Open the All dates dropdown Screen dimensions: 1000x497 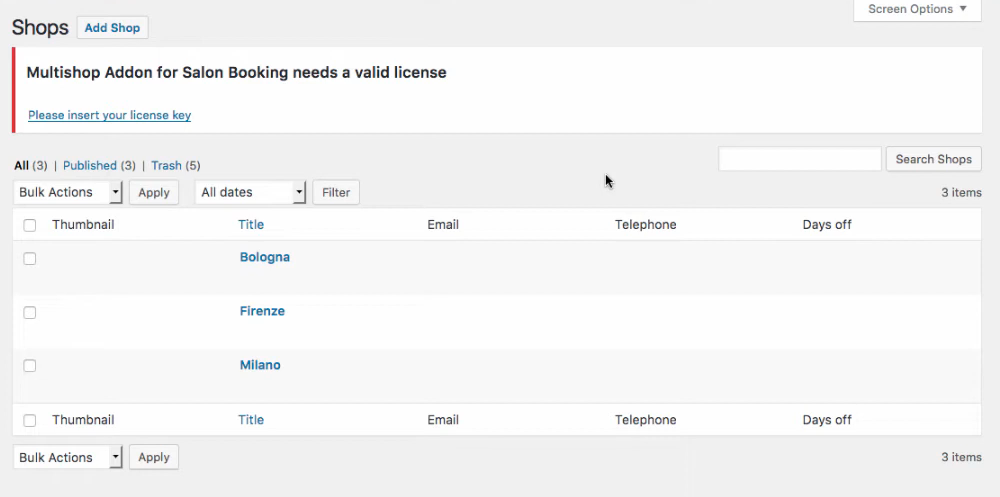(250, 192)
